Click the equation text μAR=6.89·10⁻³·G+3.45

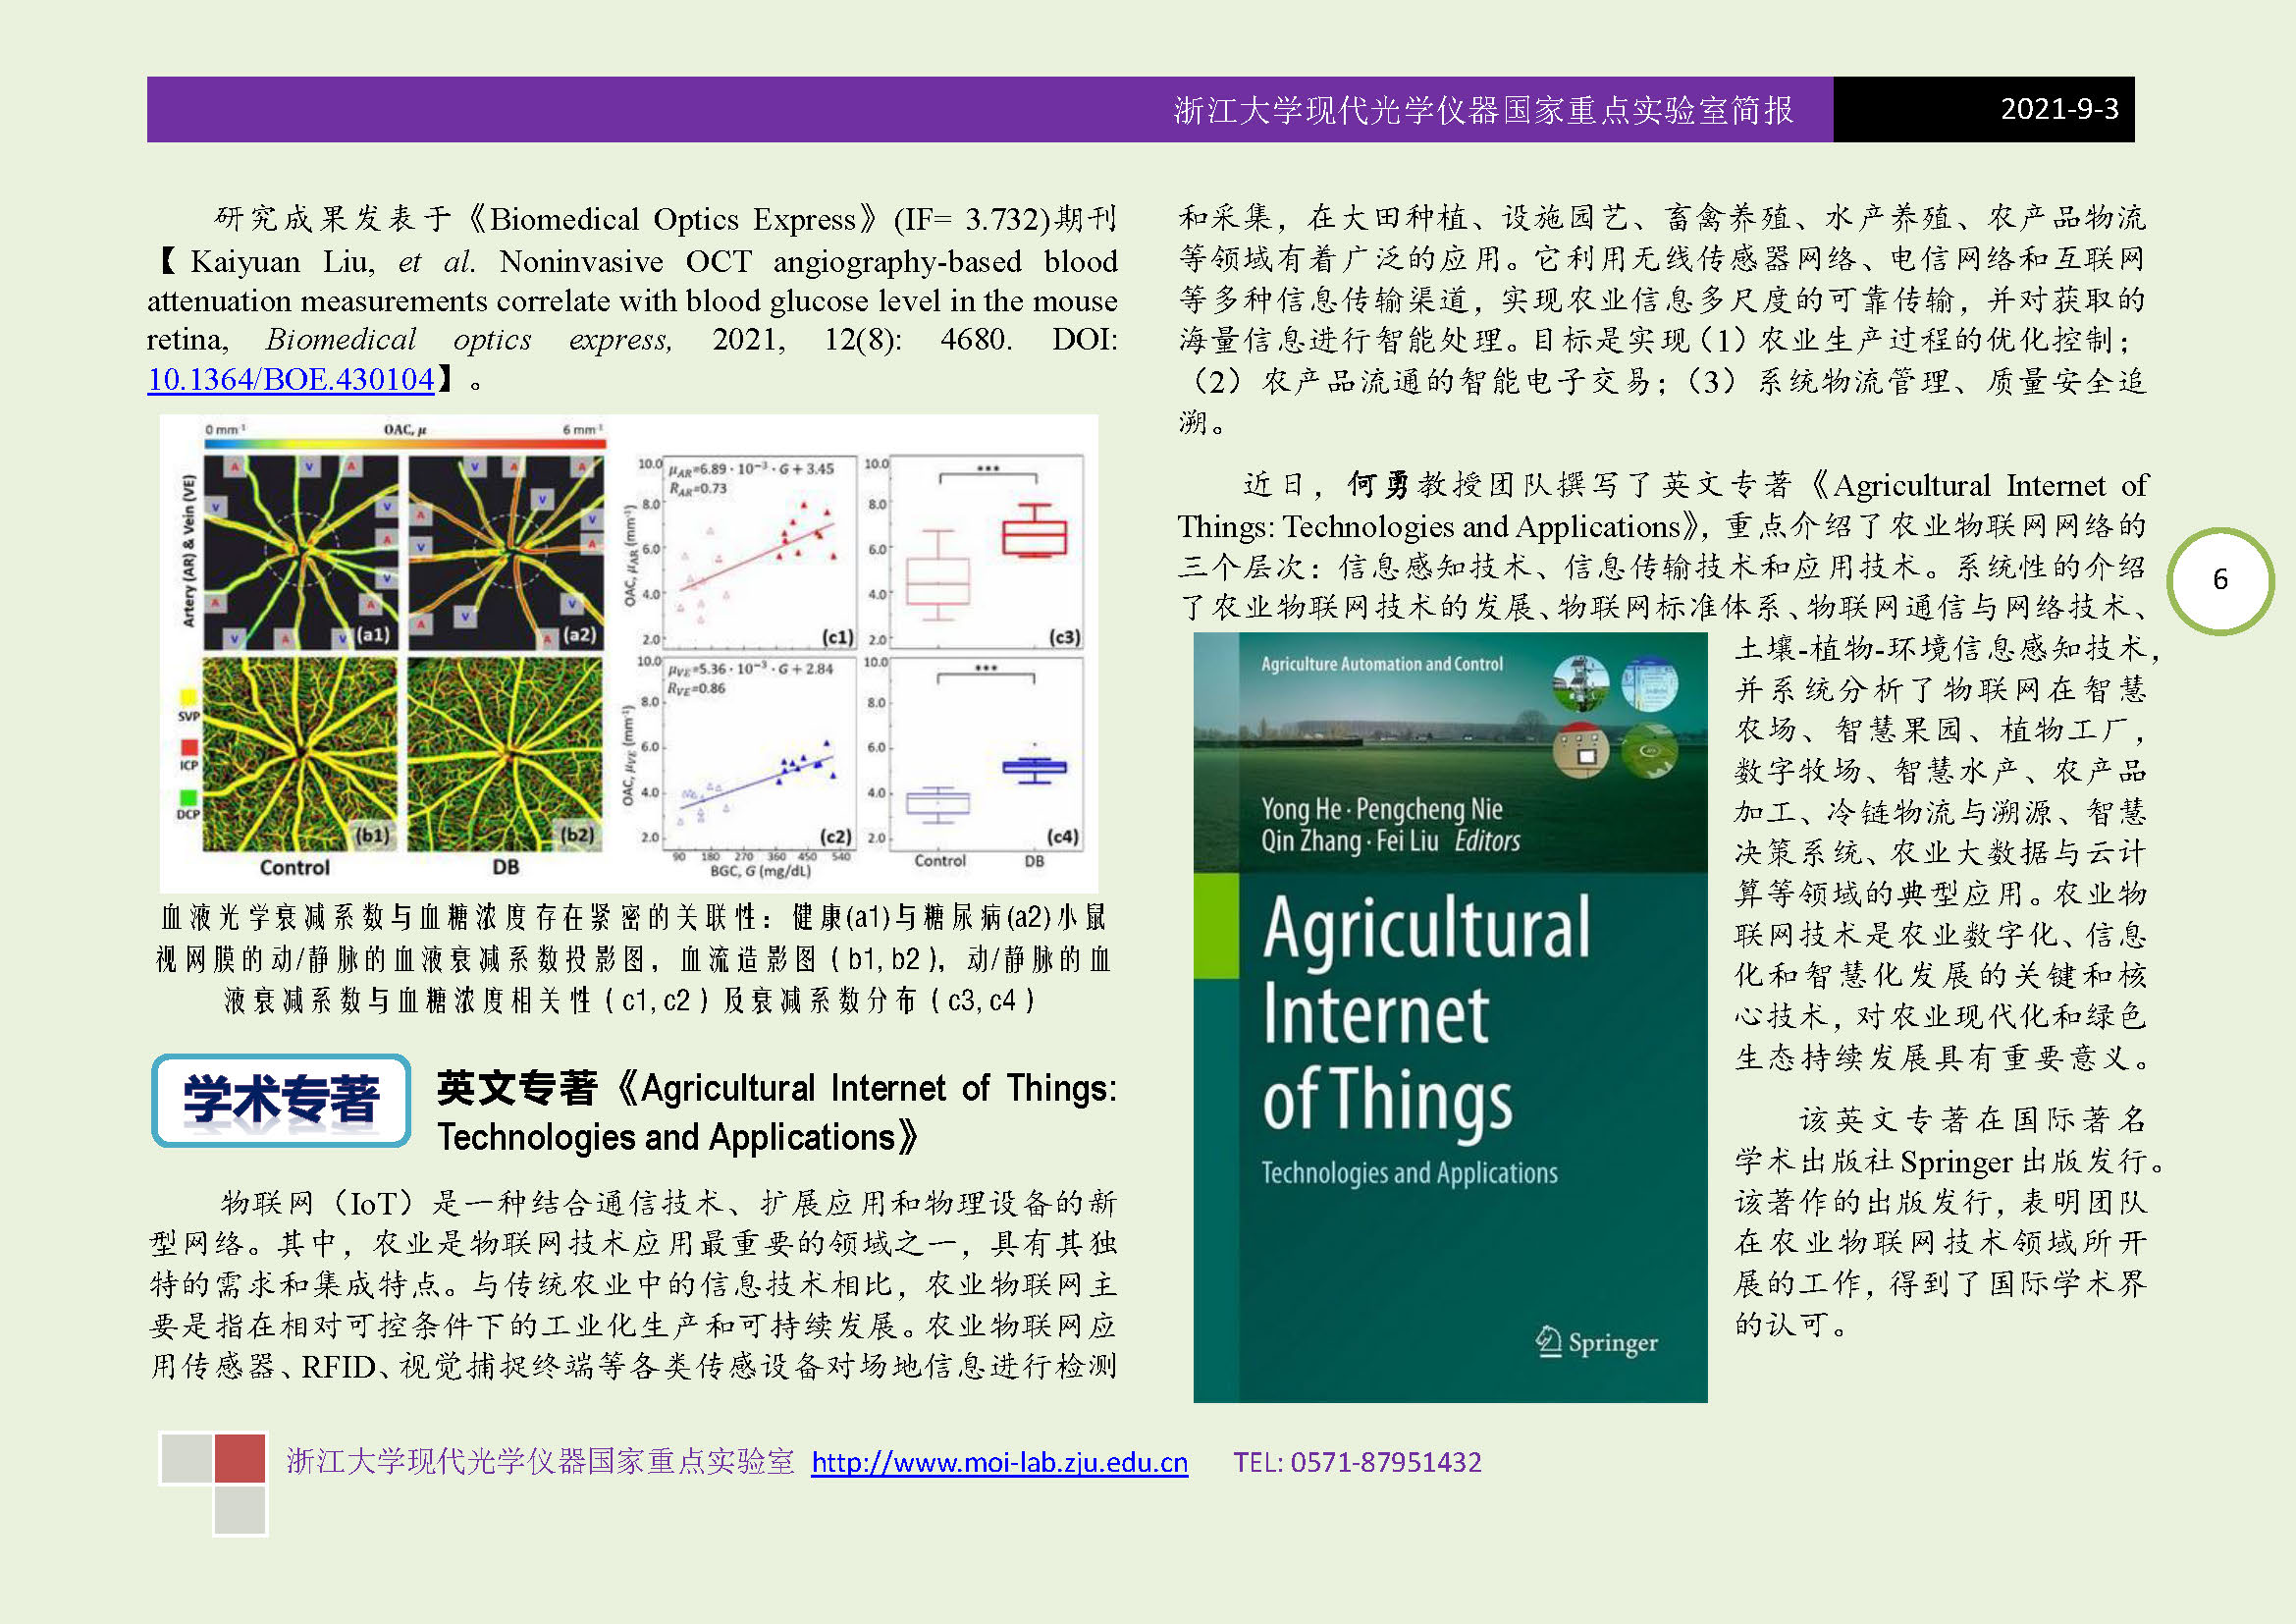(751, 469)
